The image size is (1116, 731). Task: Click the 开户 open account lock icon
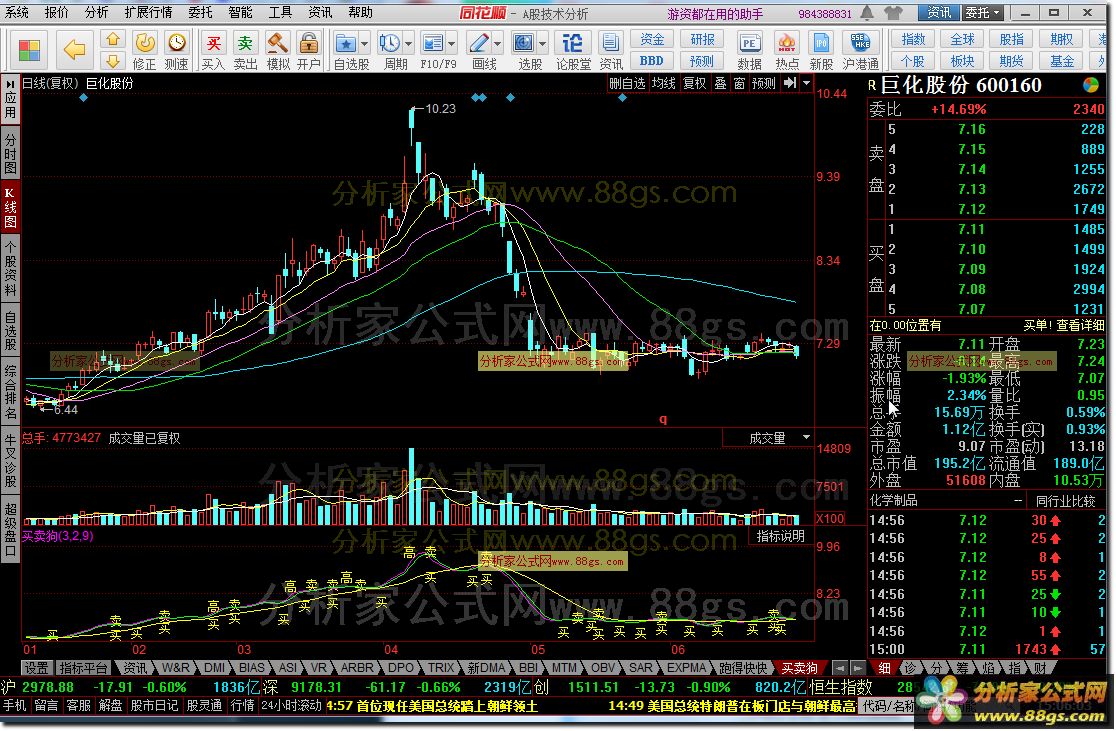tap(309, 51)
